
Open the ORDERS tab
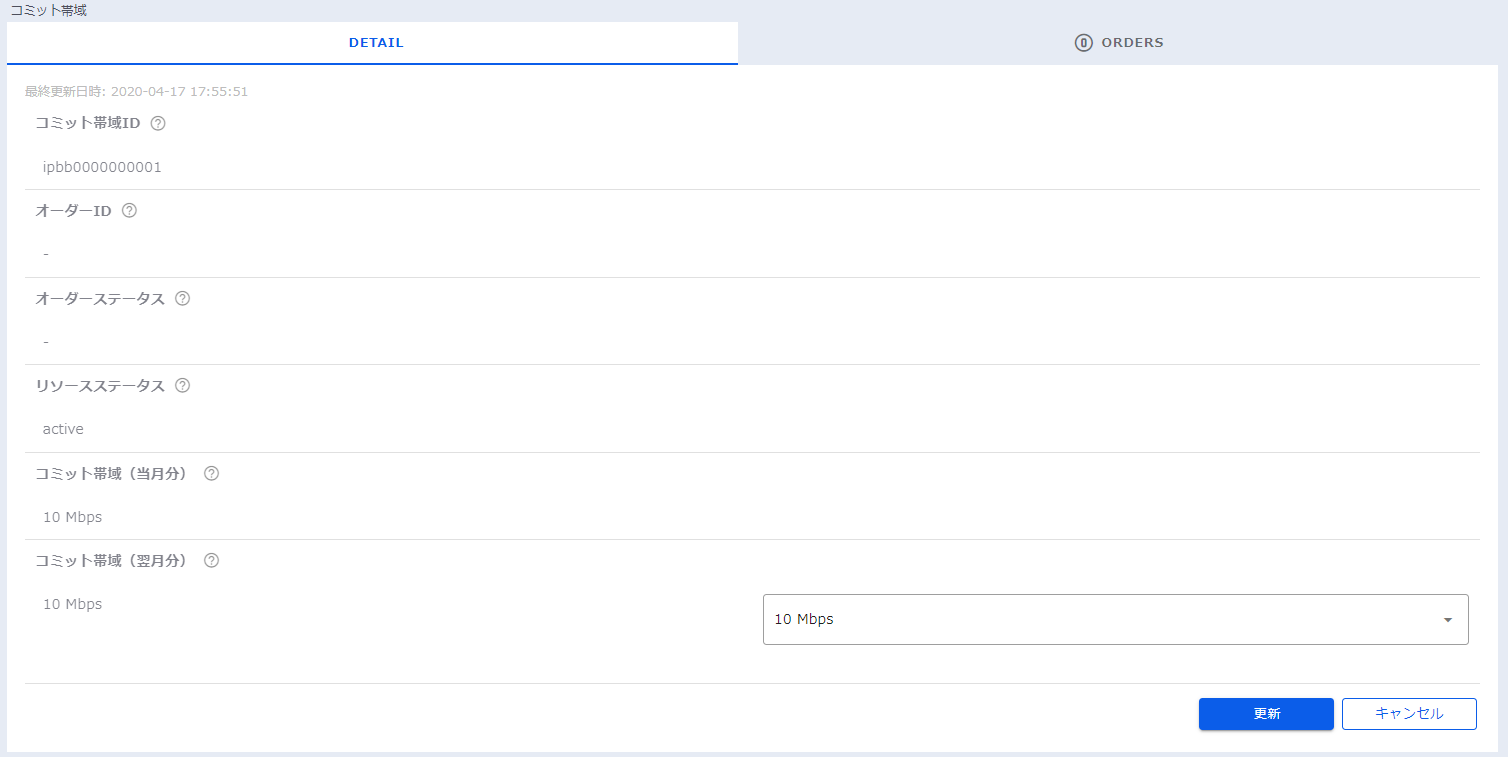(1131, 43)
